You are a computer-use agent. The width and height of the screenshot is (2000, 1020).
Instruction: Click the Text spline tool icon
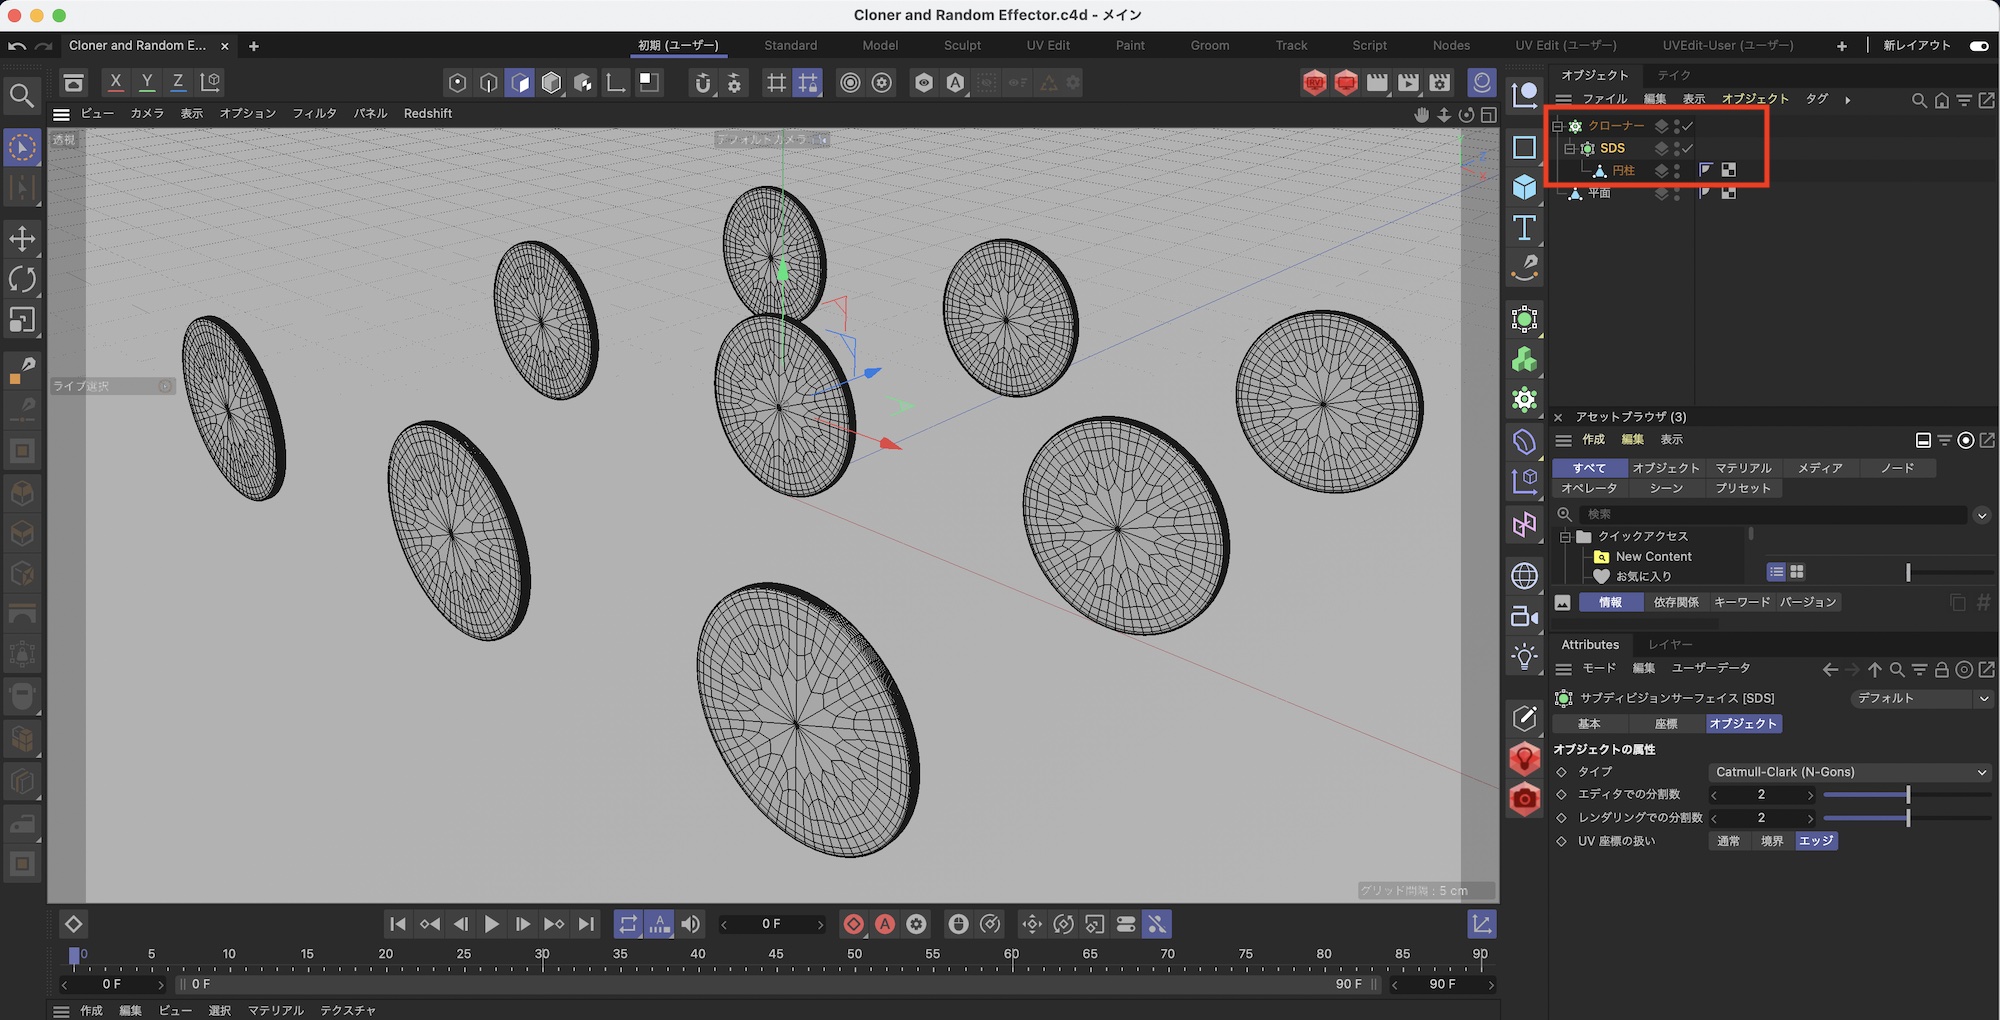pyautogui.click(x=1524, y=229)
